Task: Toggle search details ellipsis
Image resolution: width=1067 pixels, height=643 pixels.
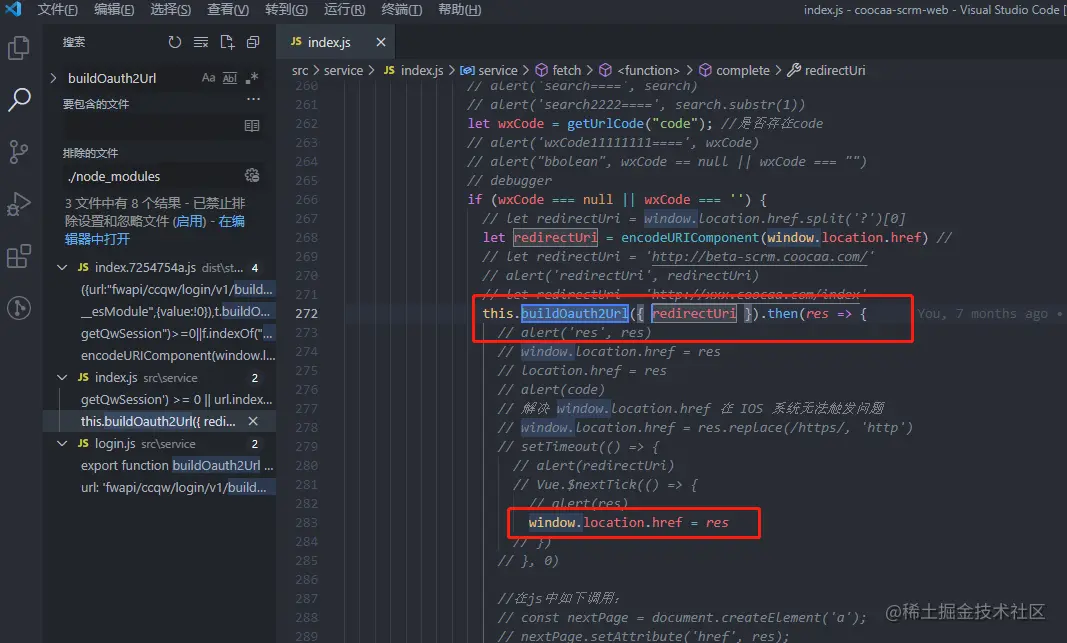Action: 253,99
